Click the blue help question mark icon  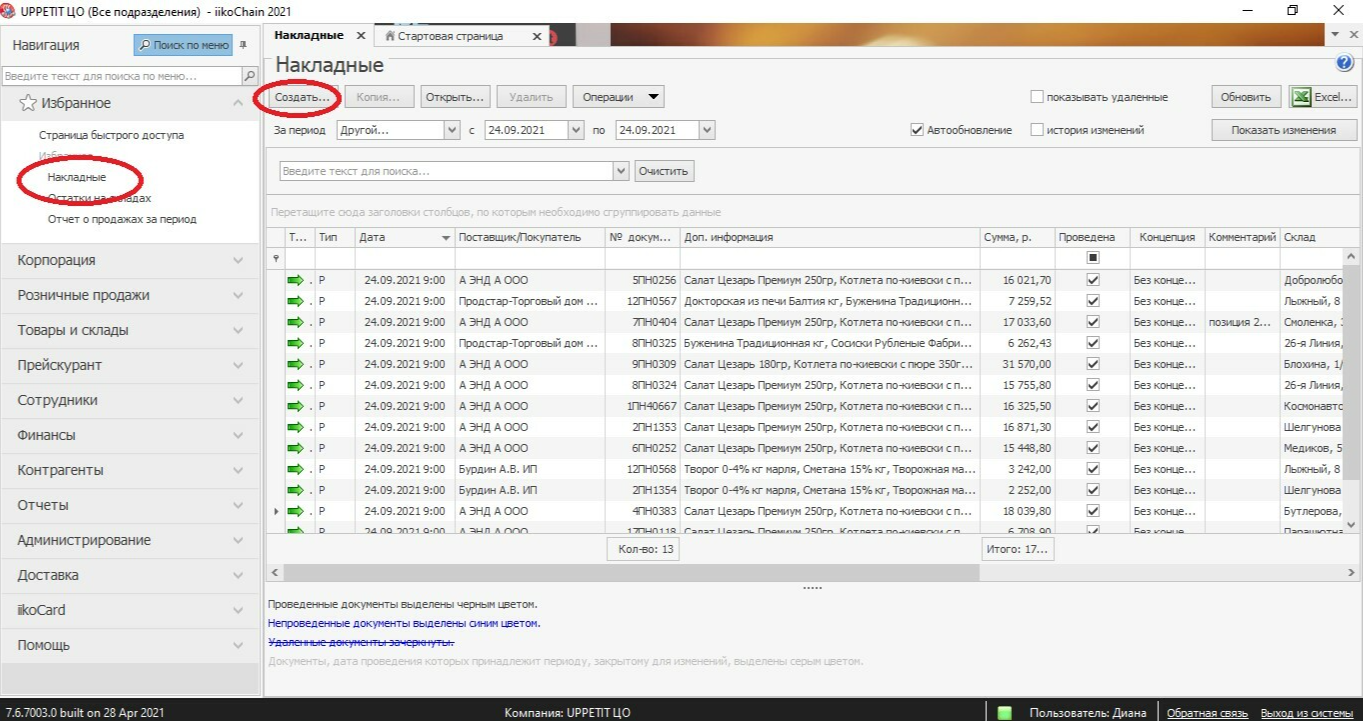click(1344, 64)
